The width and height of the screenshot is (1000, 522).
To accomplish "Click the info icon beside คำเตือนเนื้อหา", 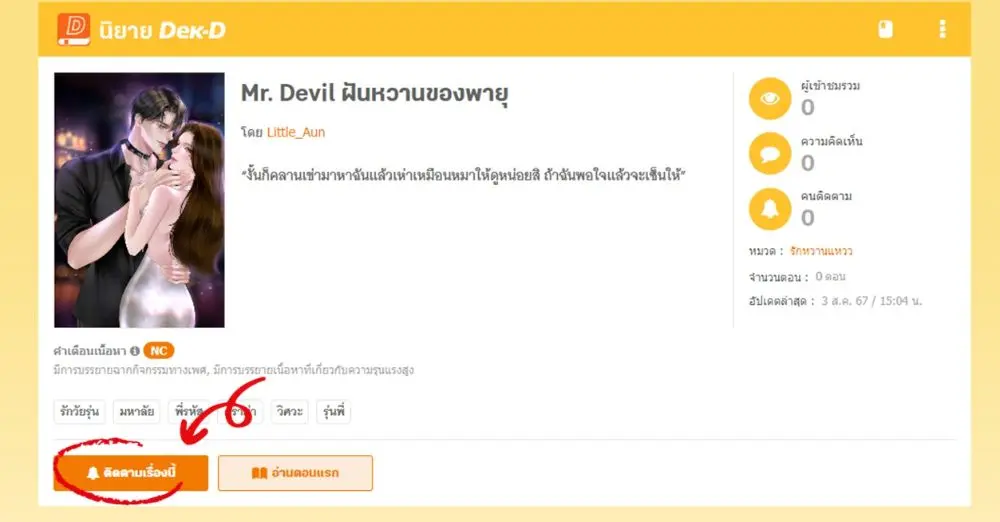I will click(135, 351).
